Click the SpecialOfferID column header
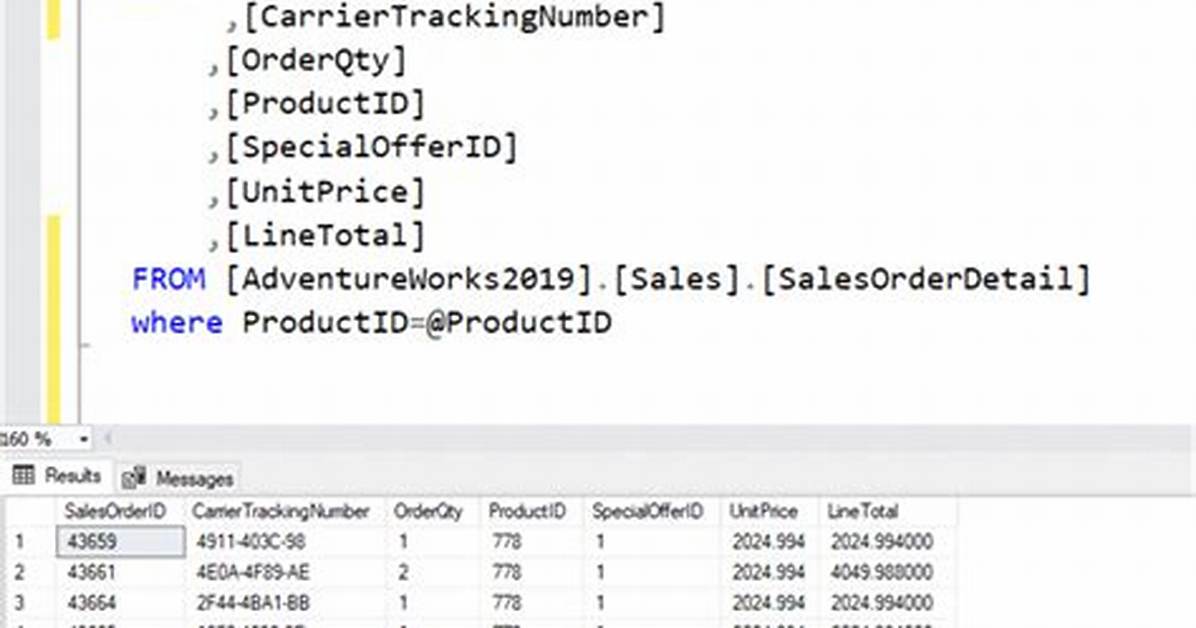This screenshot has height=628, width=1196. click(x=648, y=511)
